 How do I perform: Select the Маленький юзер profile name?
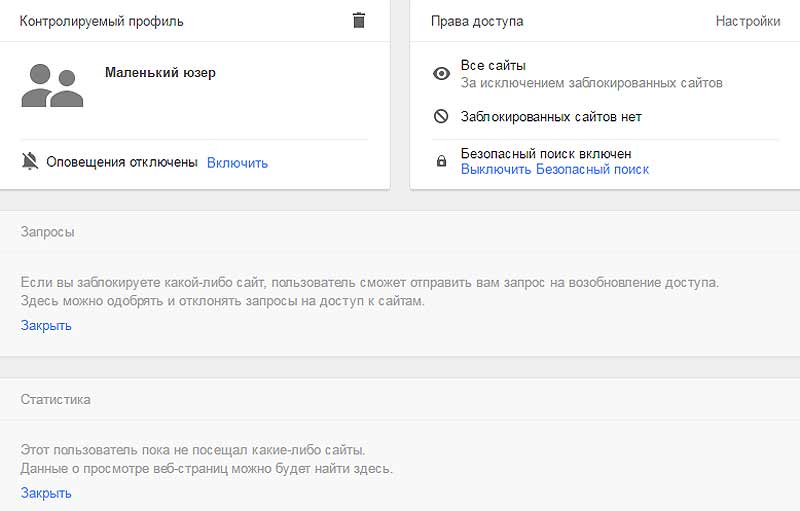160,72
